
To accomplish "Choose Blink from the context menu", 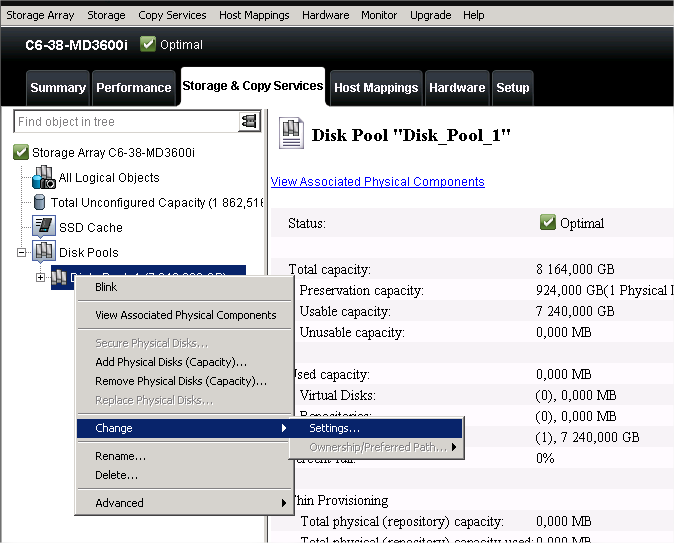I will click(185, 287).
